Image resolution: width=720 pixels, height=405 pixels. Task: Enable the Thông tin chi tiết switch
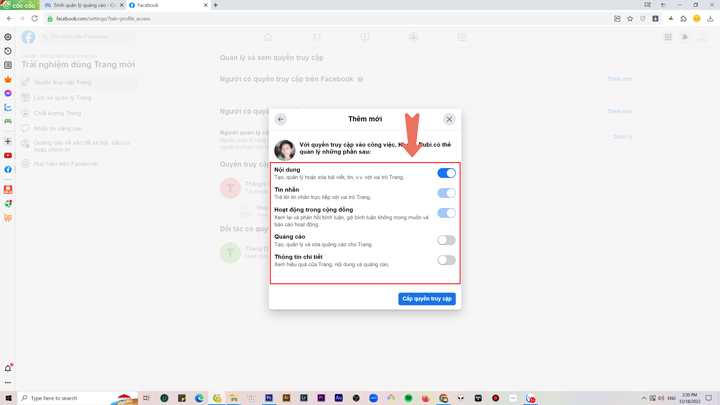click(446, 260)
